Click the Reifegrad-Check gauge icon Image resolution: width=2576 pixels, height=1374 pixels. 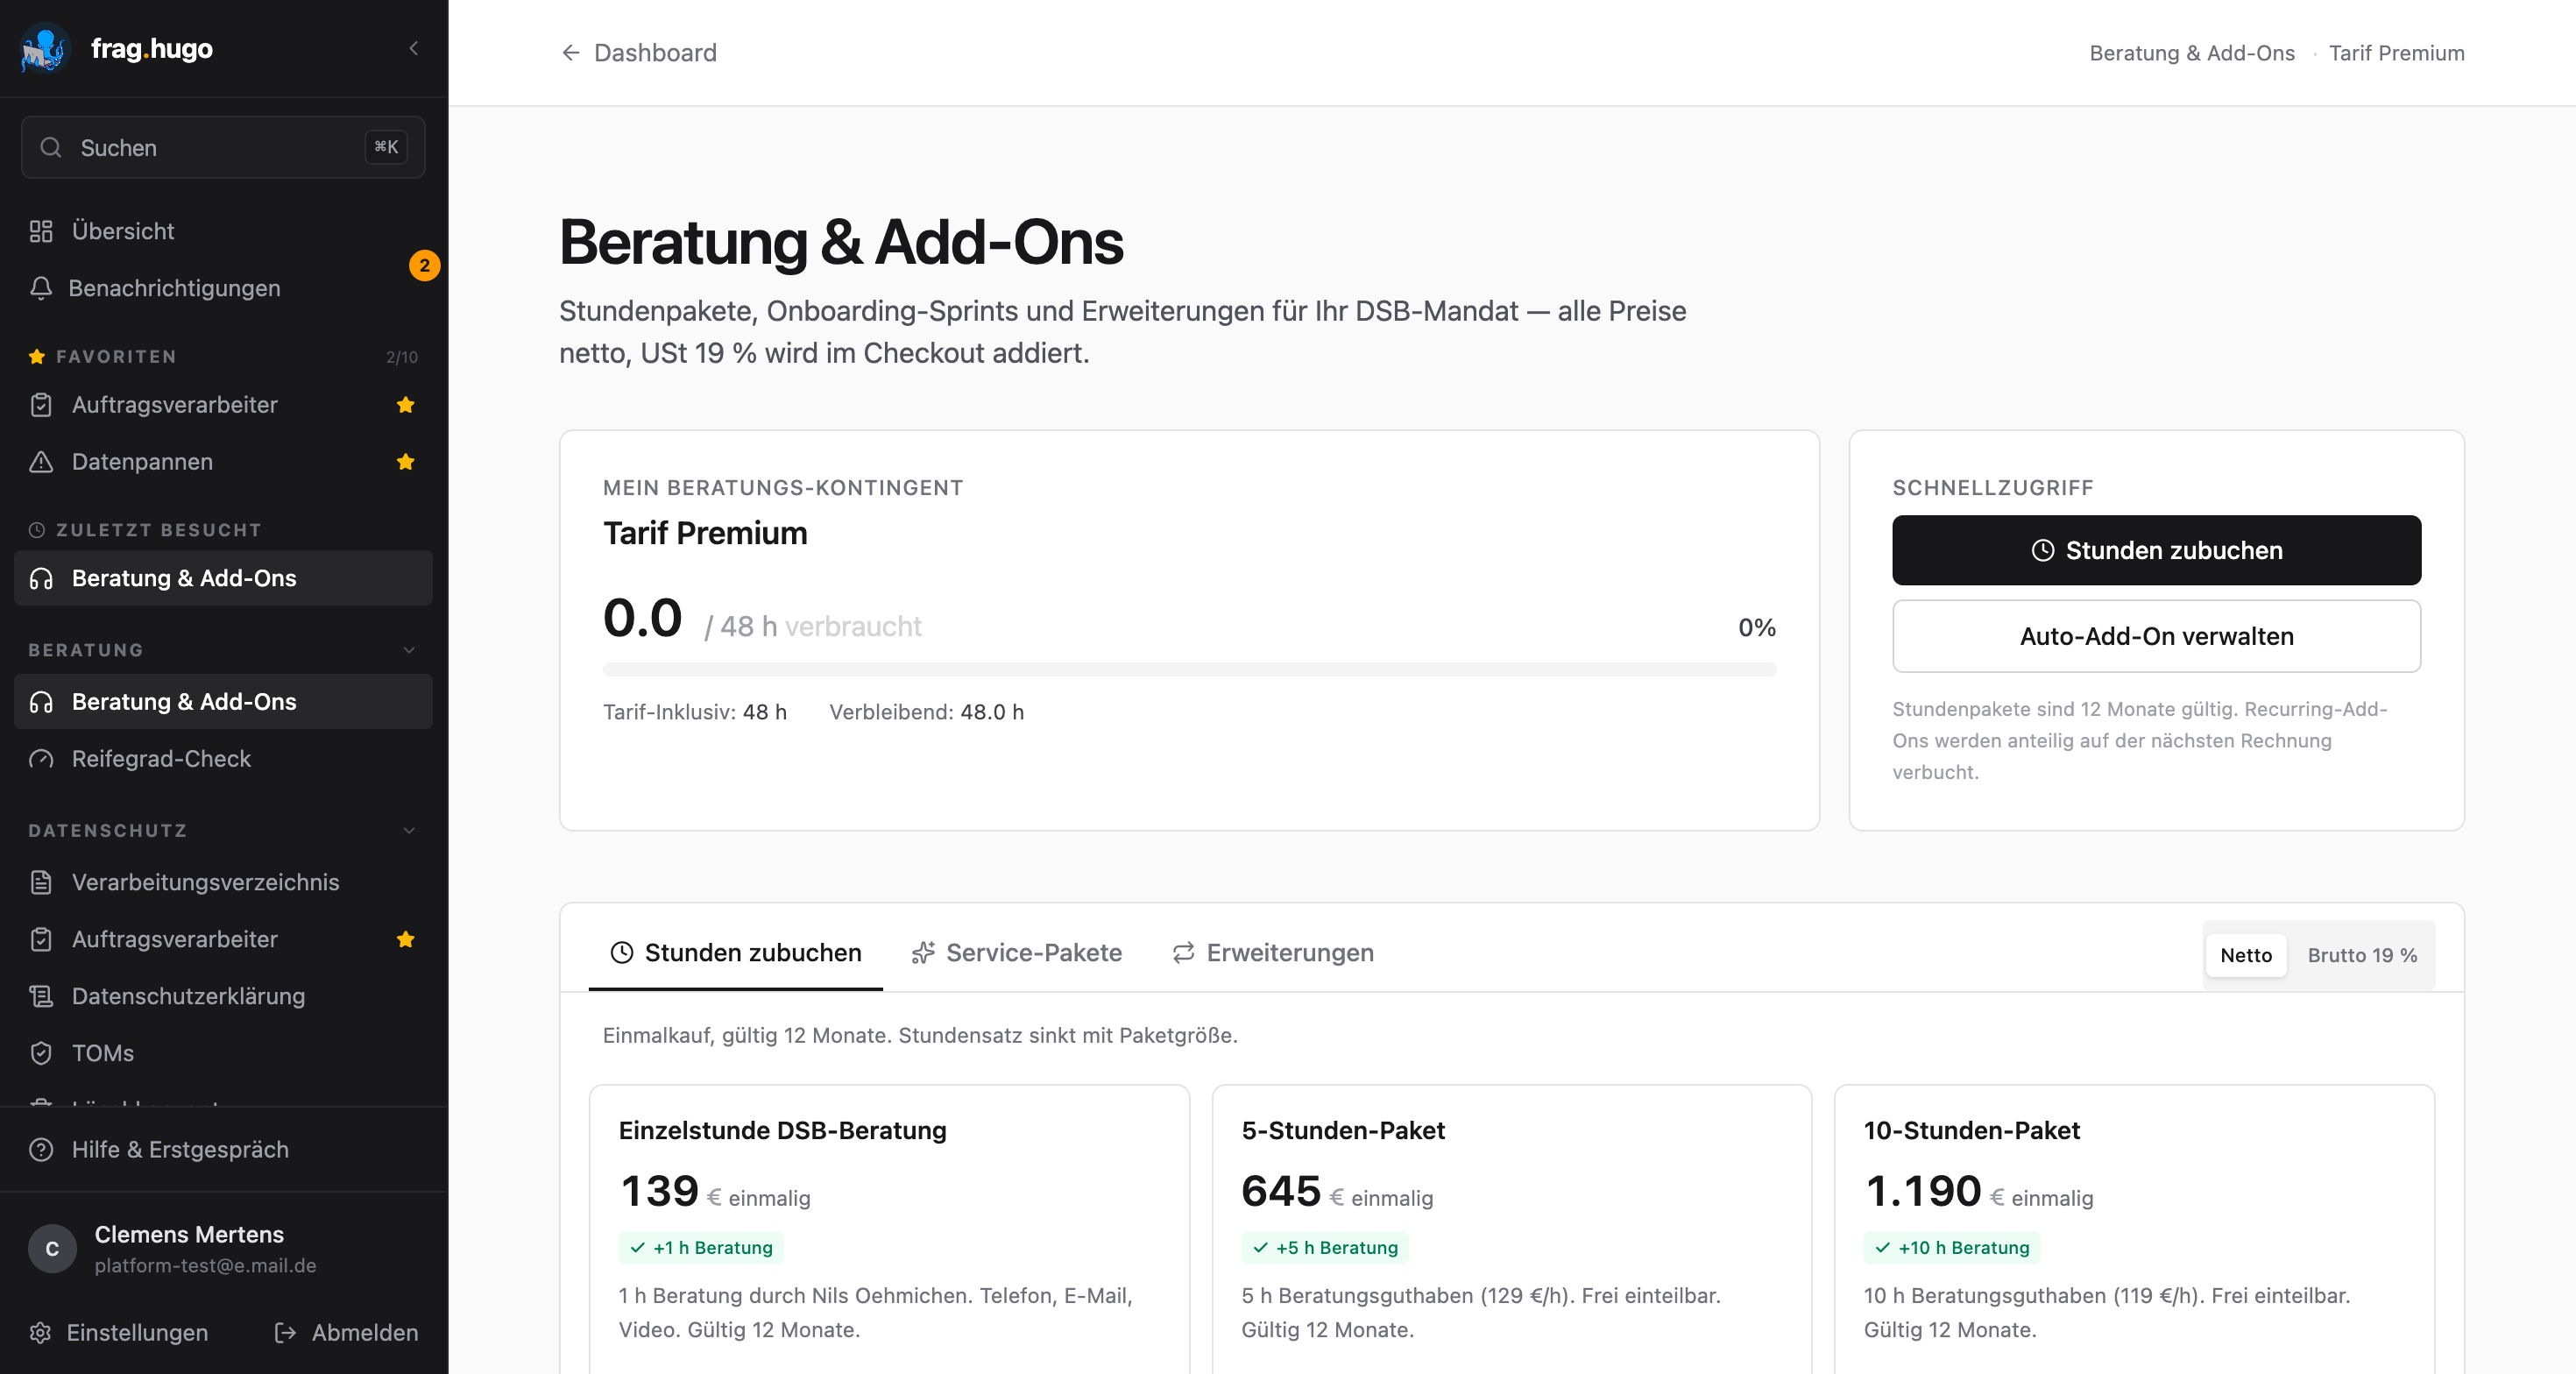tap(41, 759)
